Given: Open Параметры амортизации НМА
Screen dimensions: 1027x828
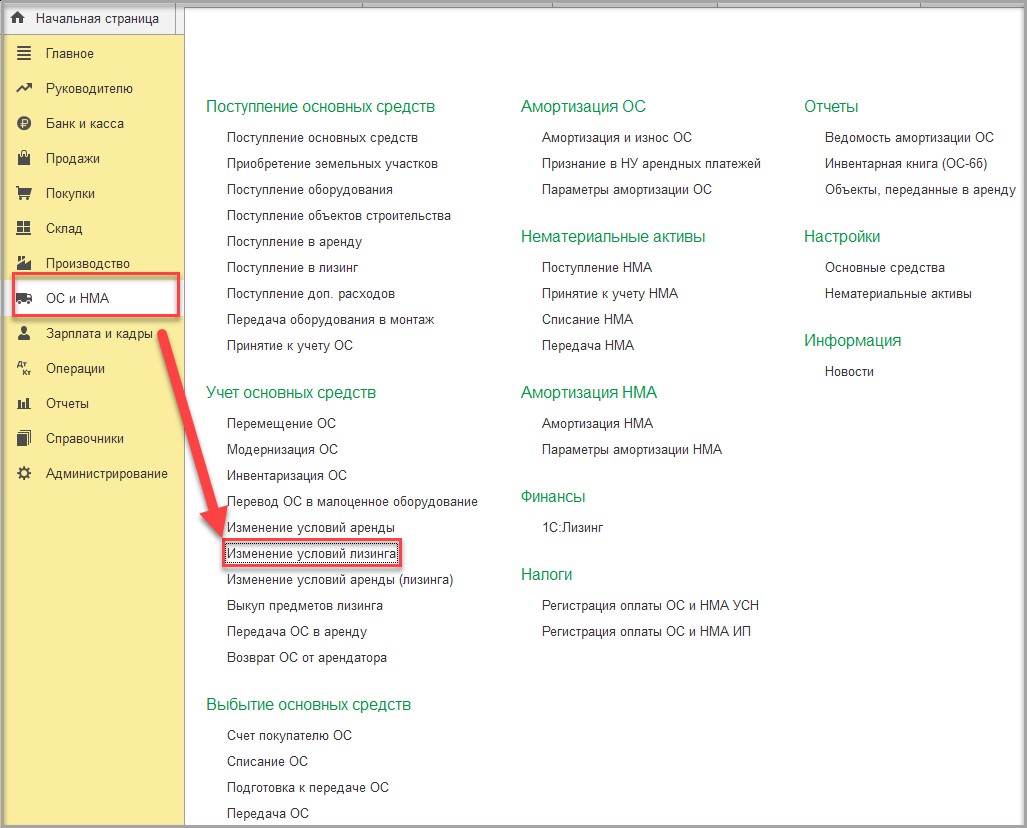Looking at the screenshot, I should [x=632, y=449].
